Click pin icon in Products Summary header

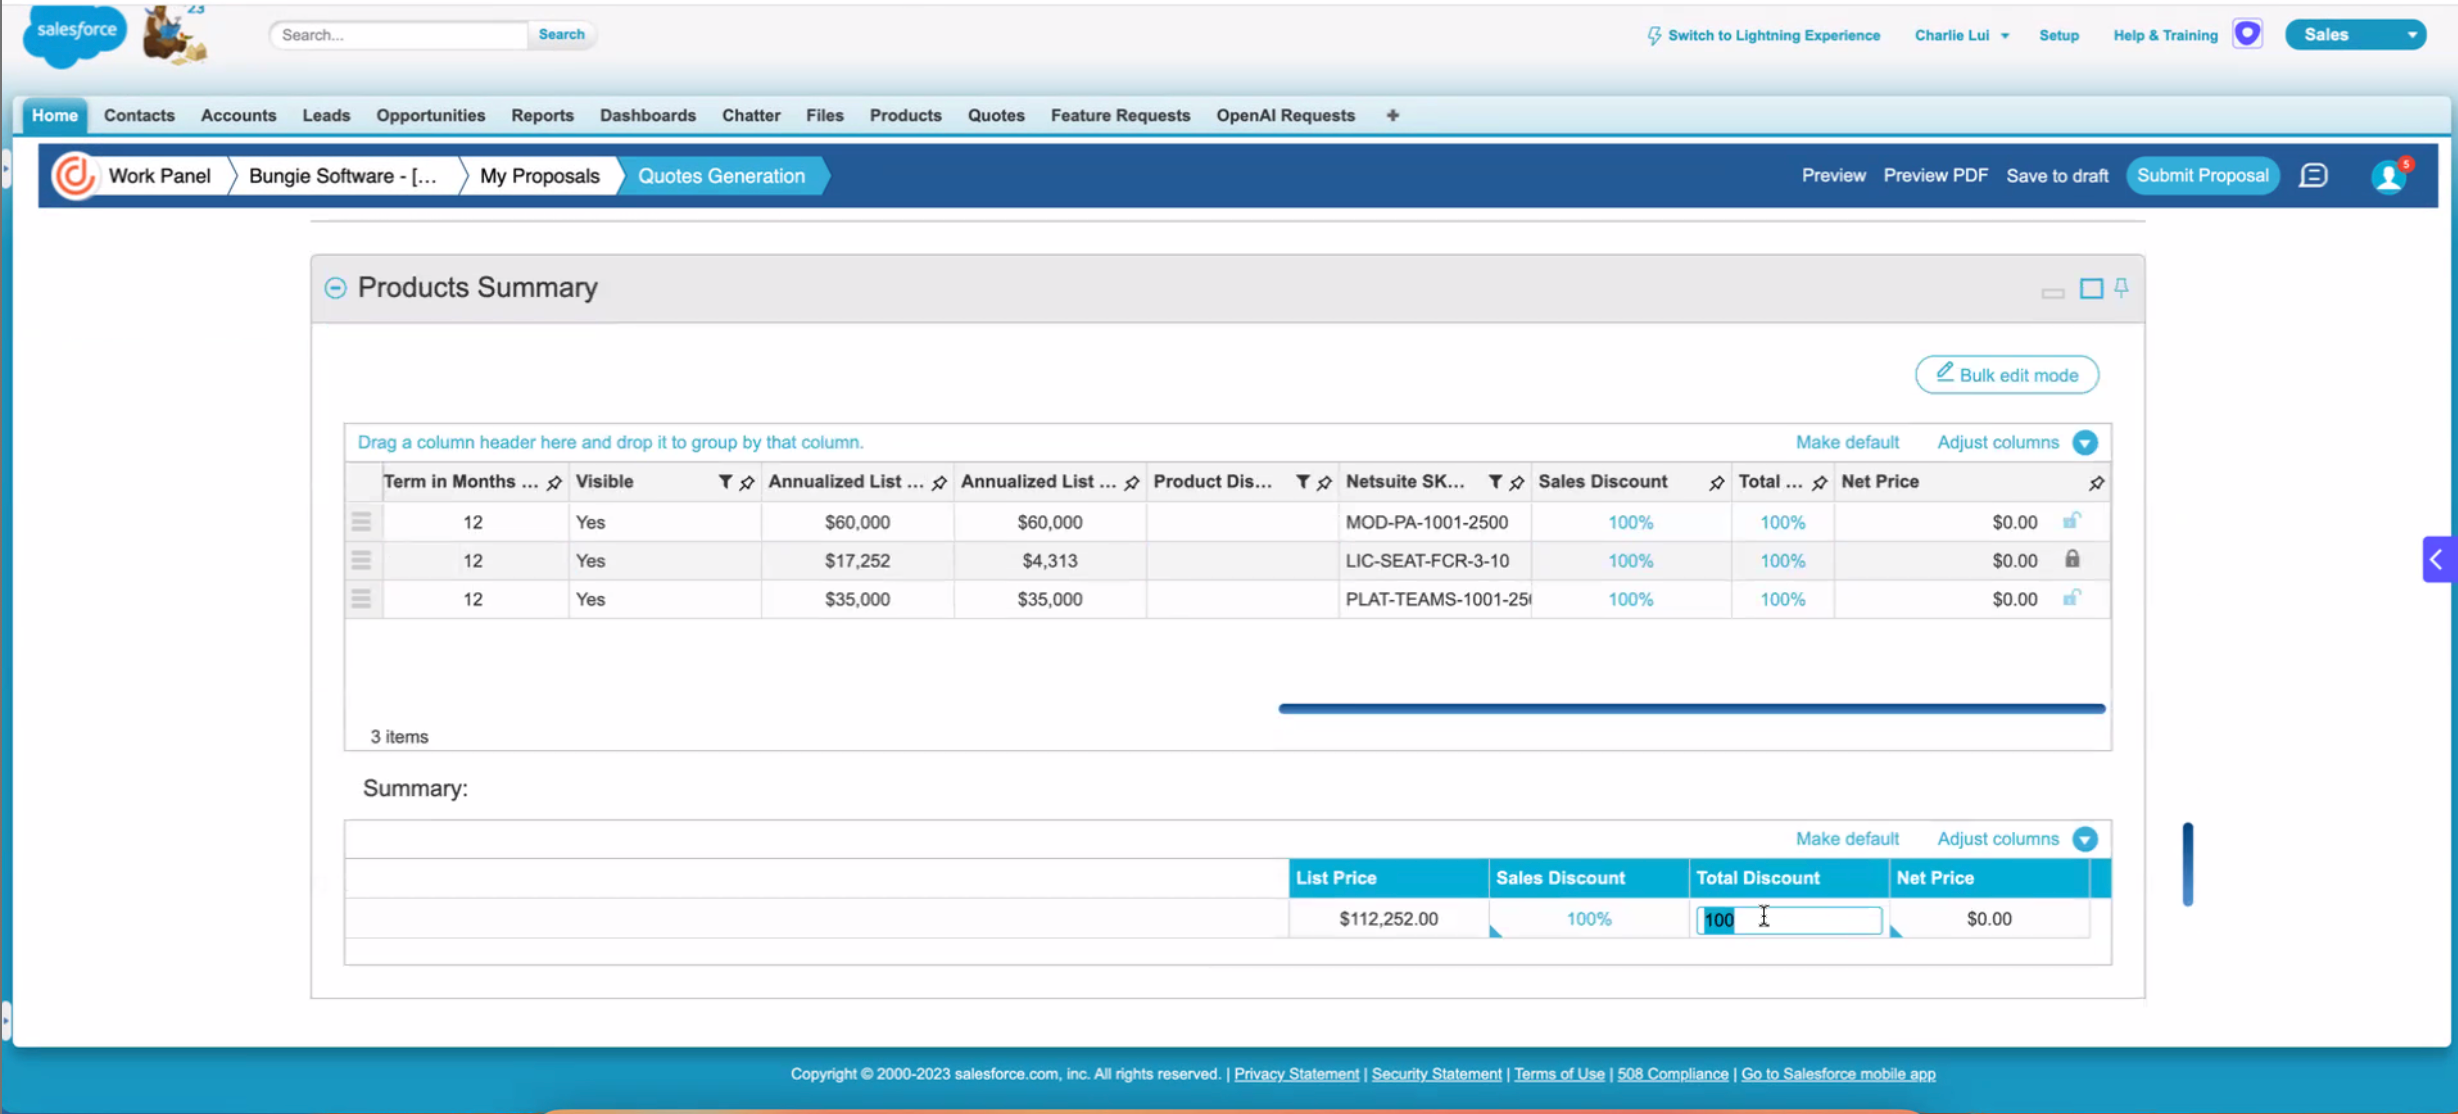[x=2121, y=288]
